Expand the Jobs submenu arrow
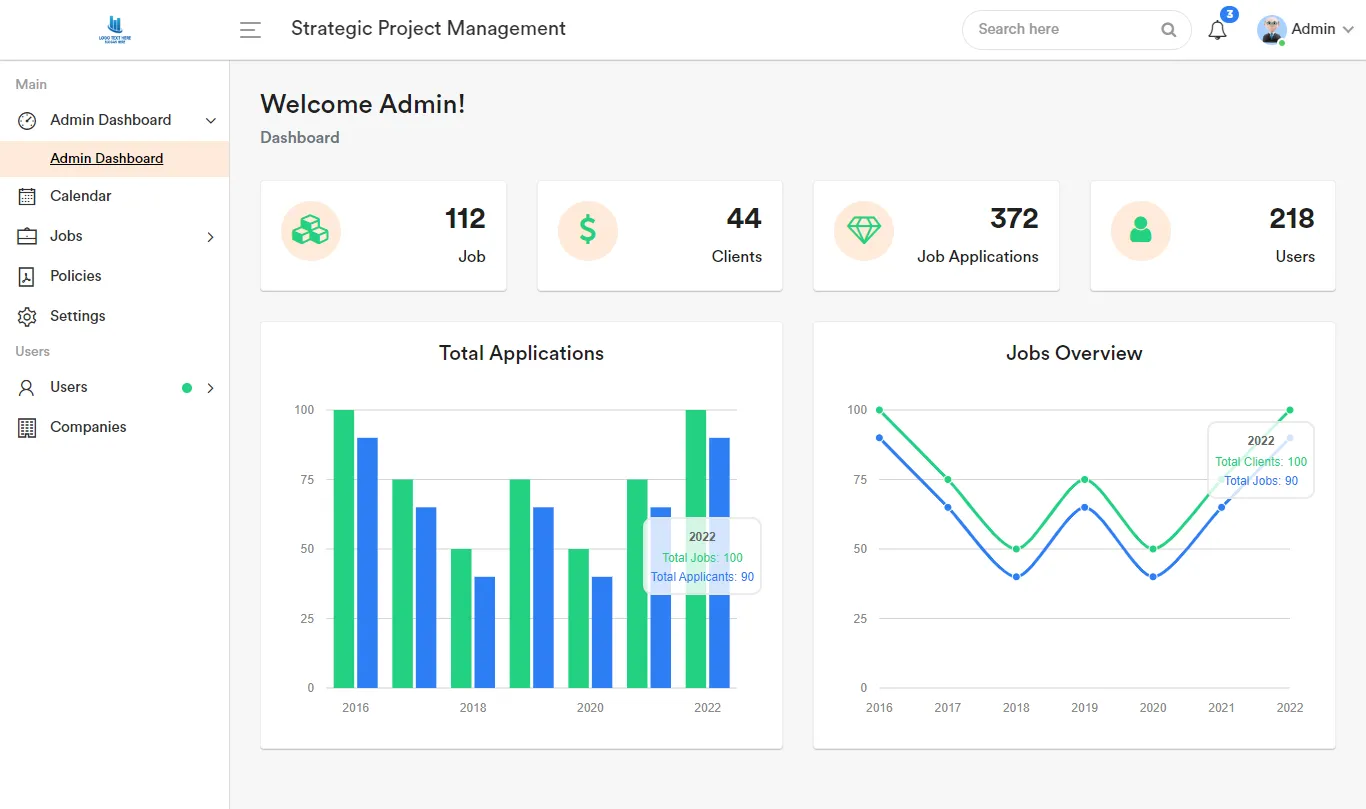This screenshot has height=809, width=1366. coord(210,237)
